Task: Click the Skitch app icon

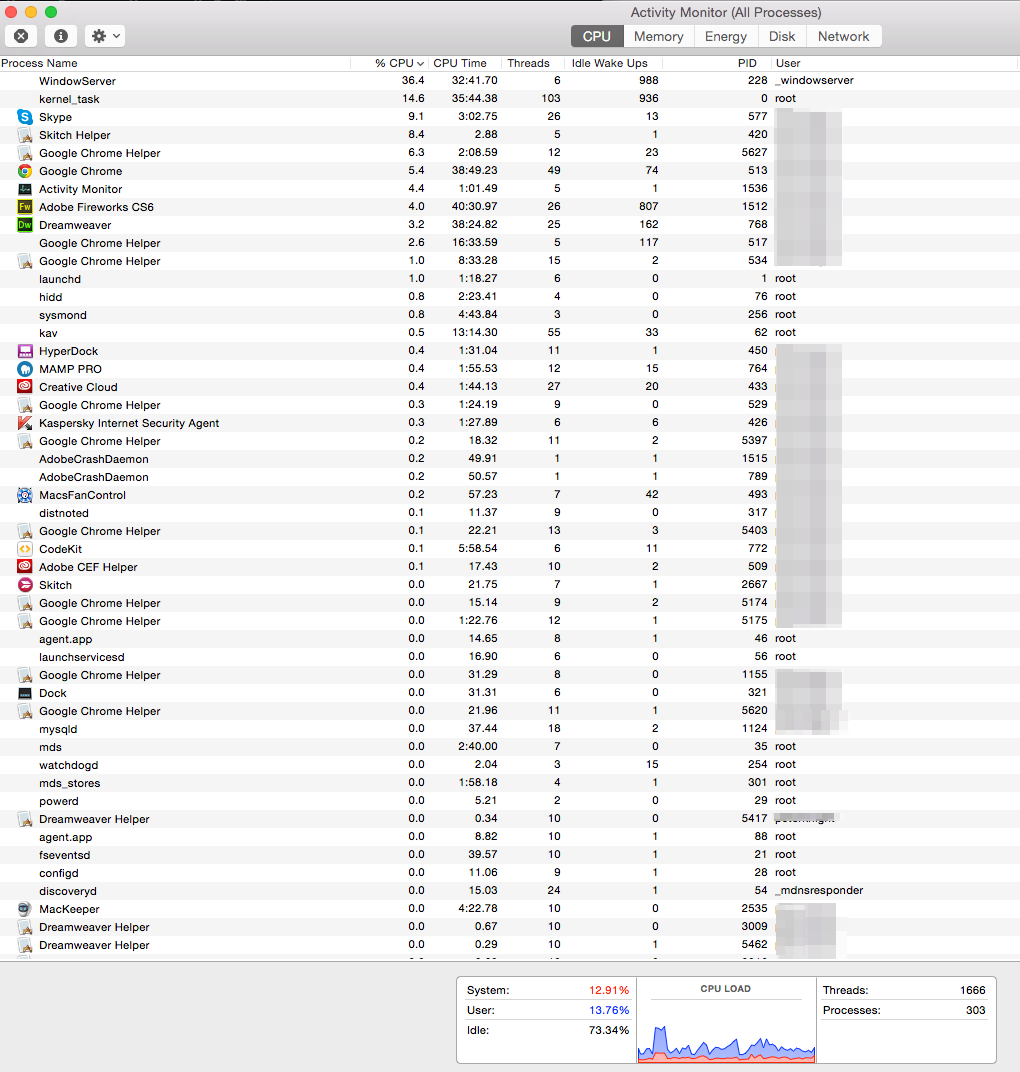Action: click(25, 585)
